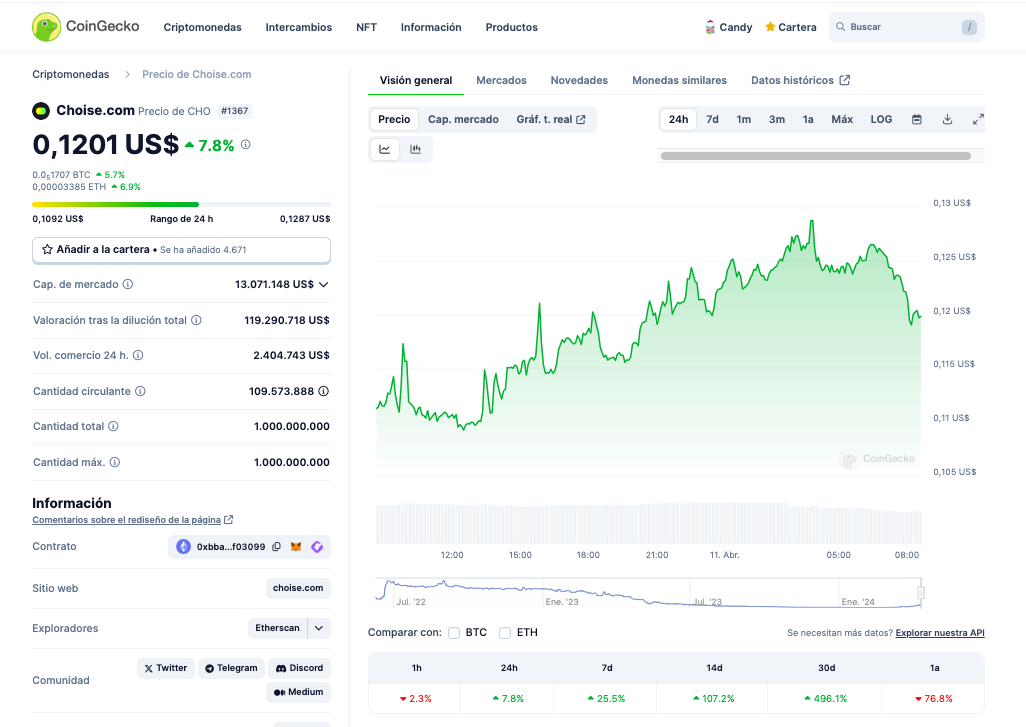Select the candlestick chart view icon
1026x727 pixels.
click(415, 149)
